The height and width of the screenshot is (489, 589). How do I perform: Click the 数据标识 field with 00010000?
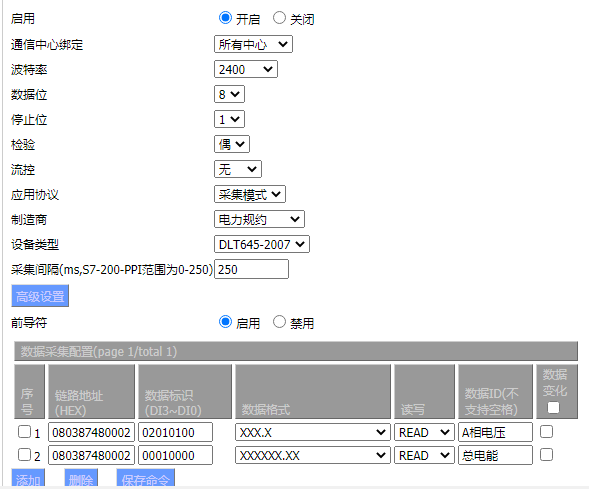click(x=175, y=456)
